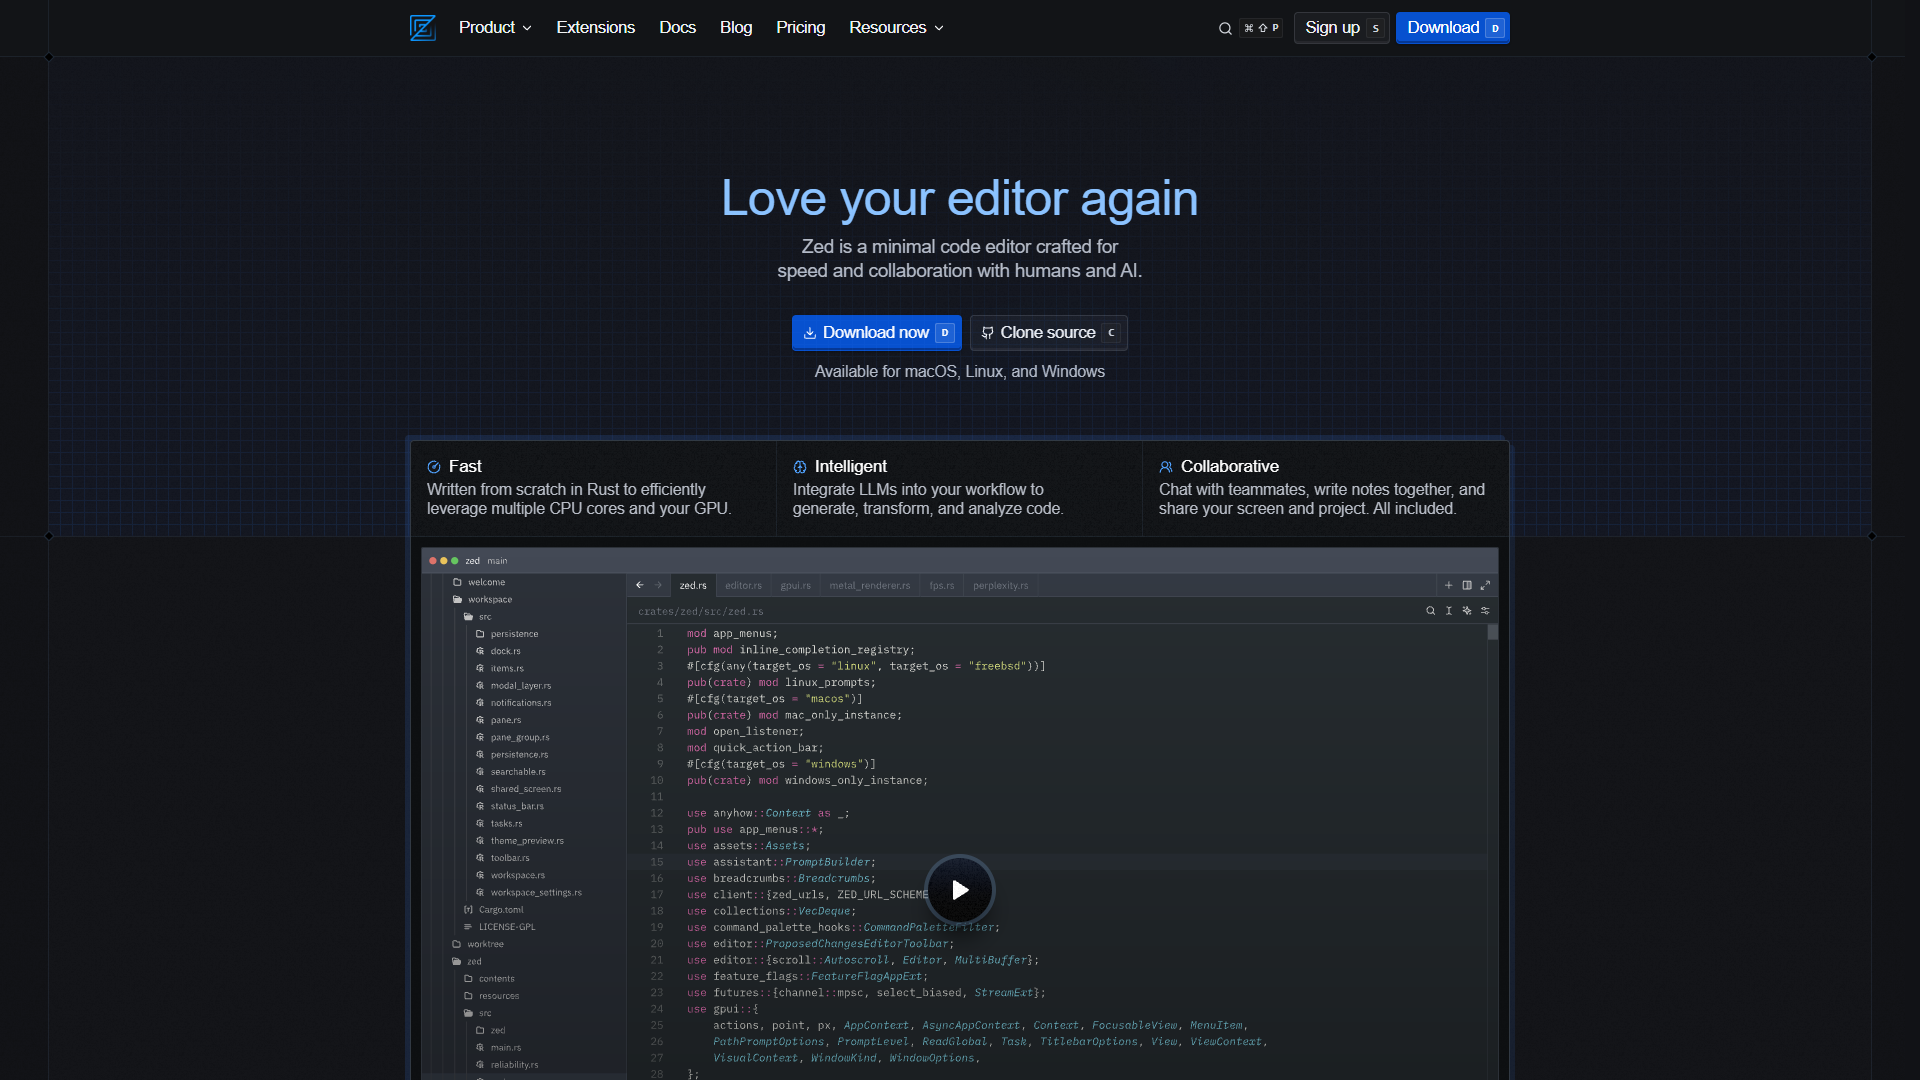Viewport: 1920px width, 1080px height.
Task: Expand the Product dropdown menu
Action: coord(495,28)
